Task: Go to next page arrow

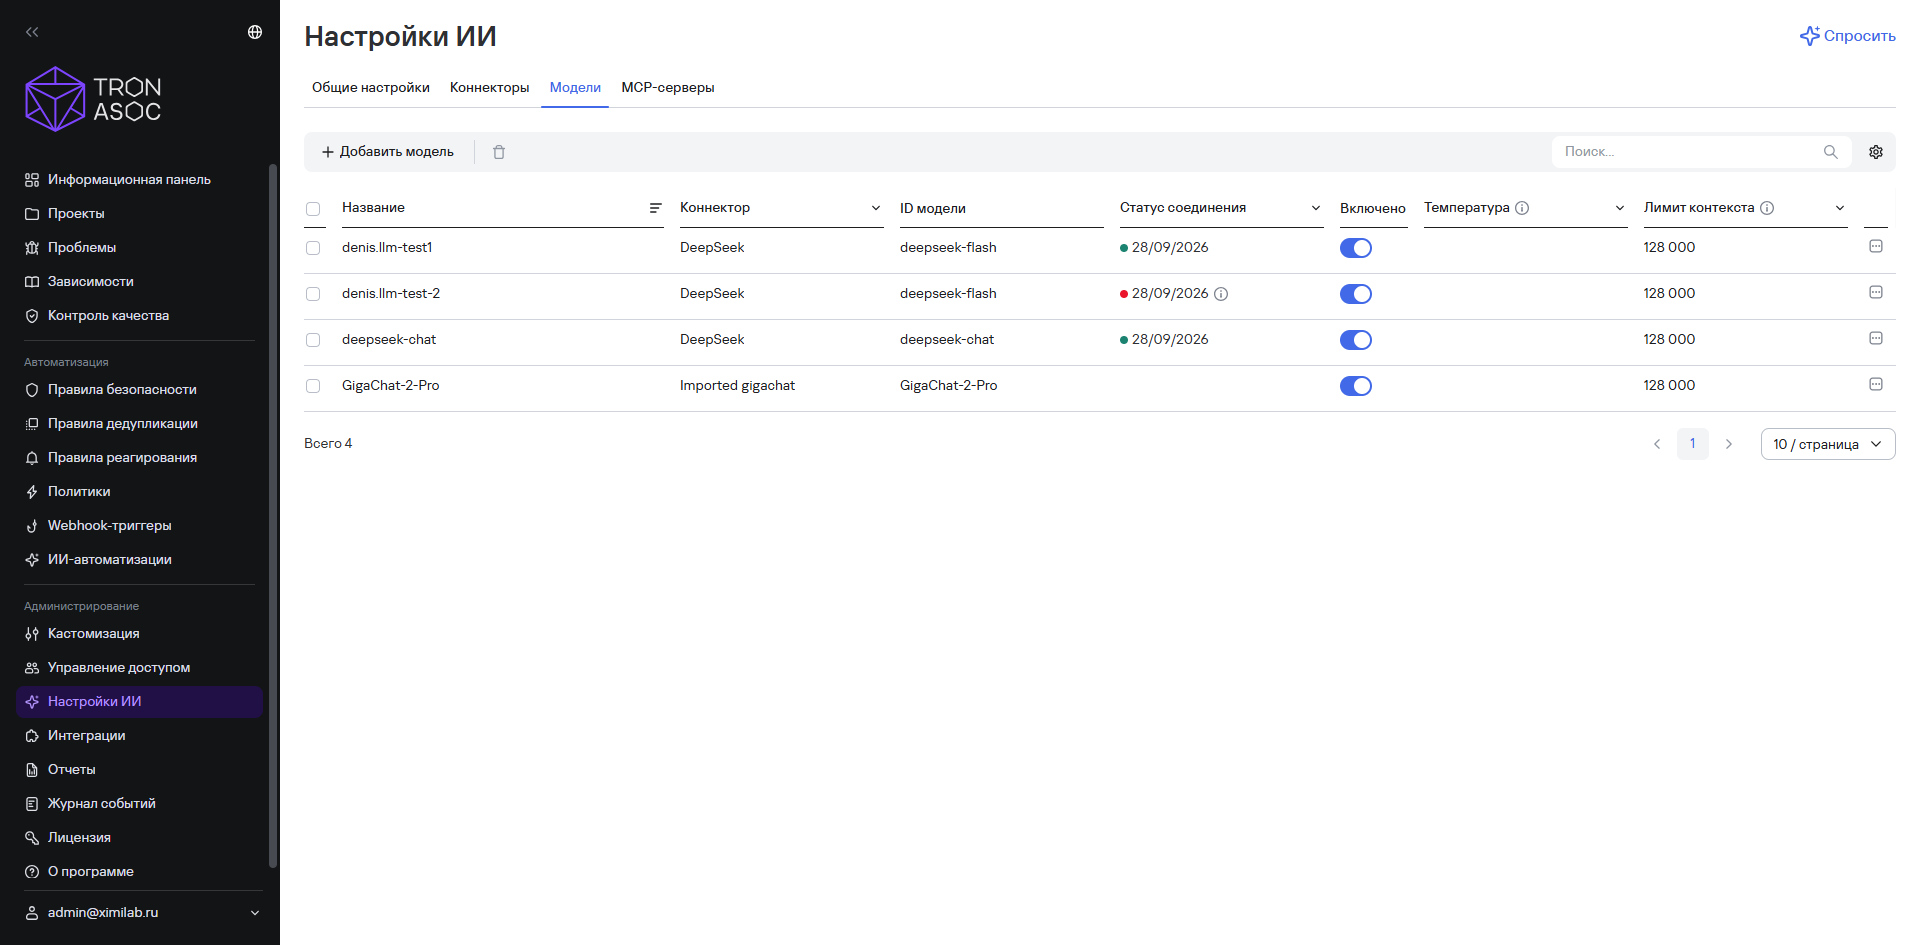Action: 1729,444
